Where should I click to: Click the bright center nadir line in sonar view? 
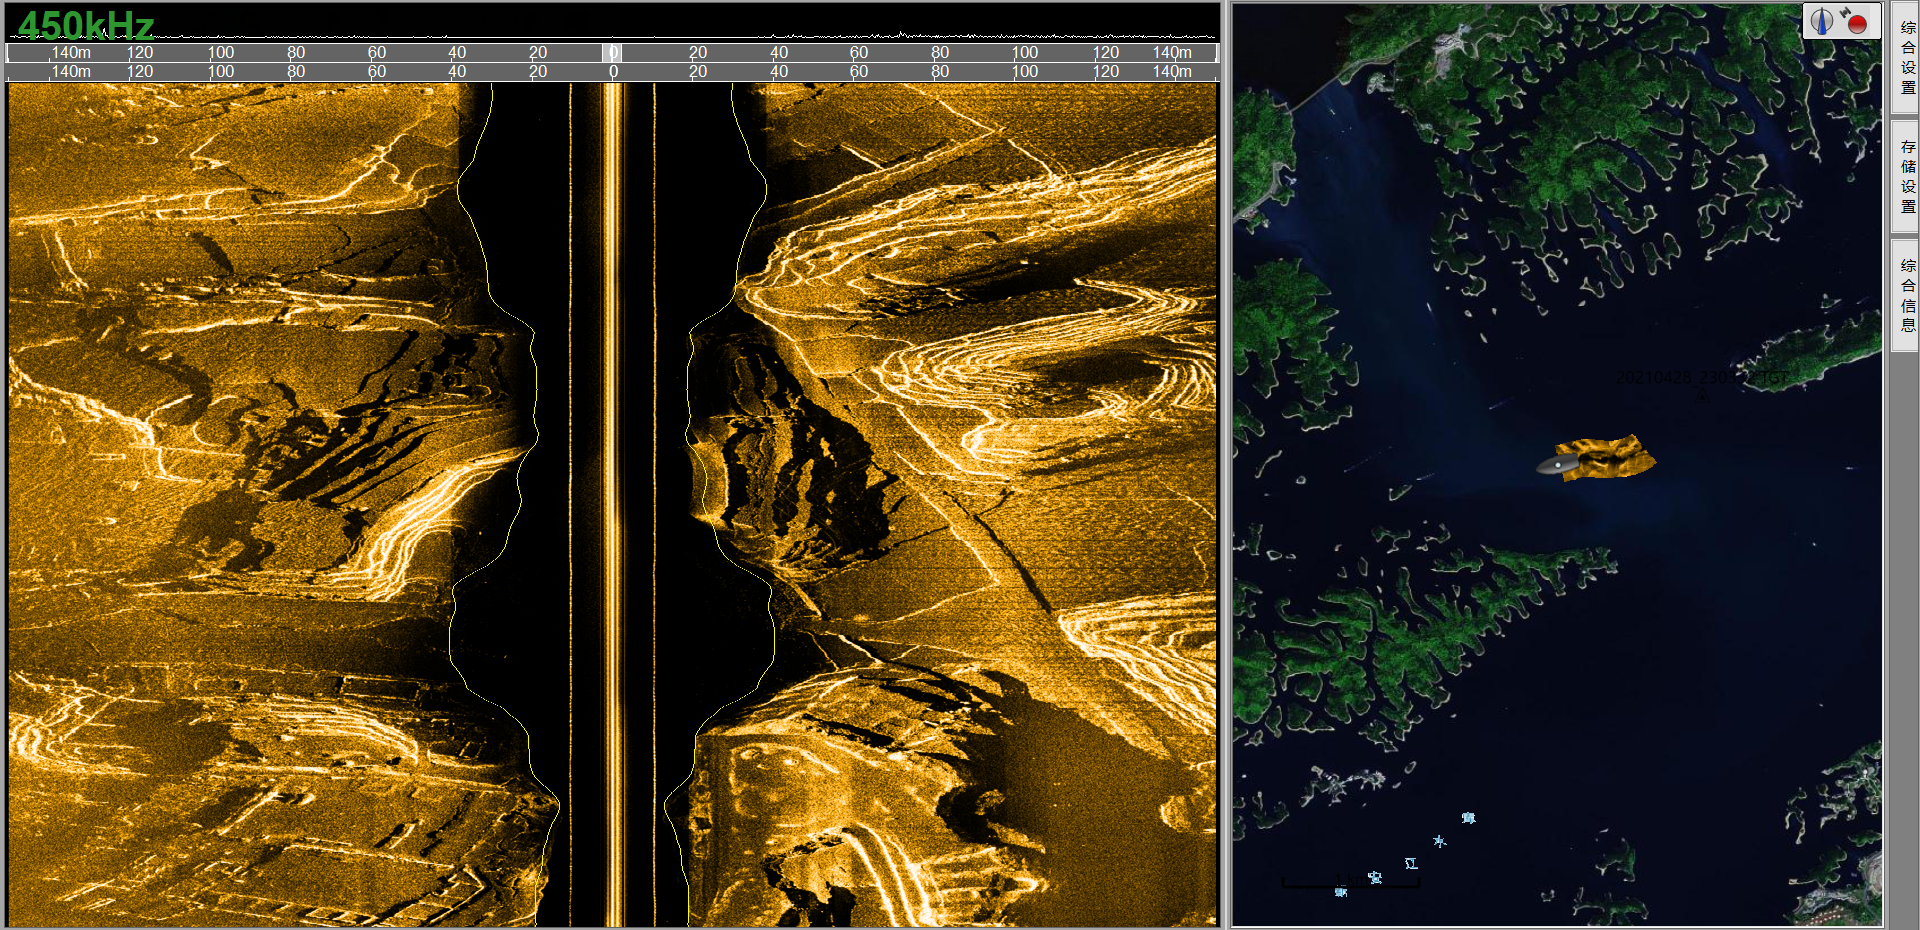coord(613,500)
